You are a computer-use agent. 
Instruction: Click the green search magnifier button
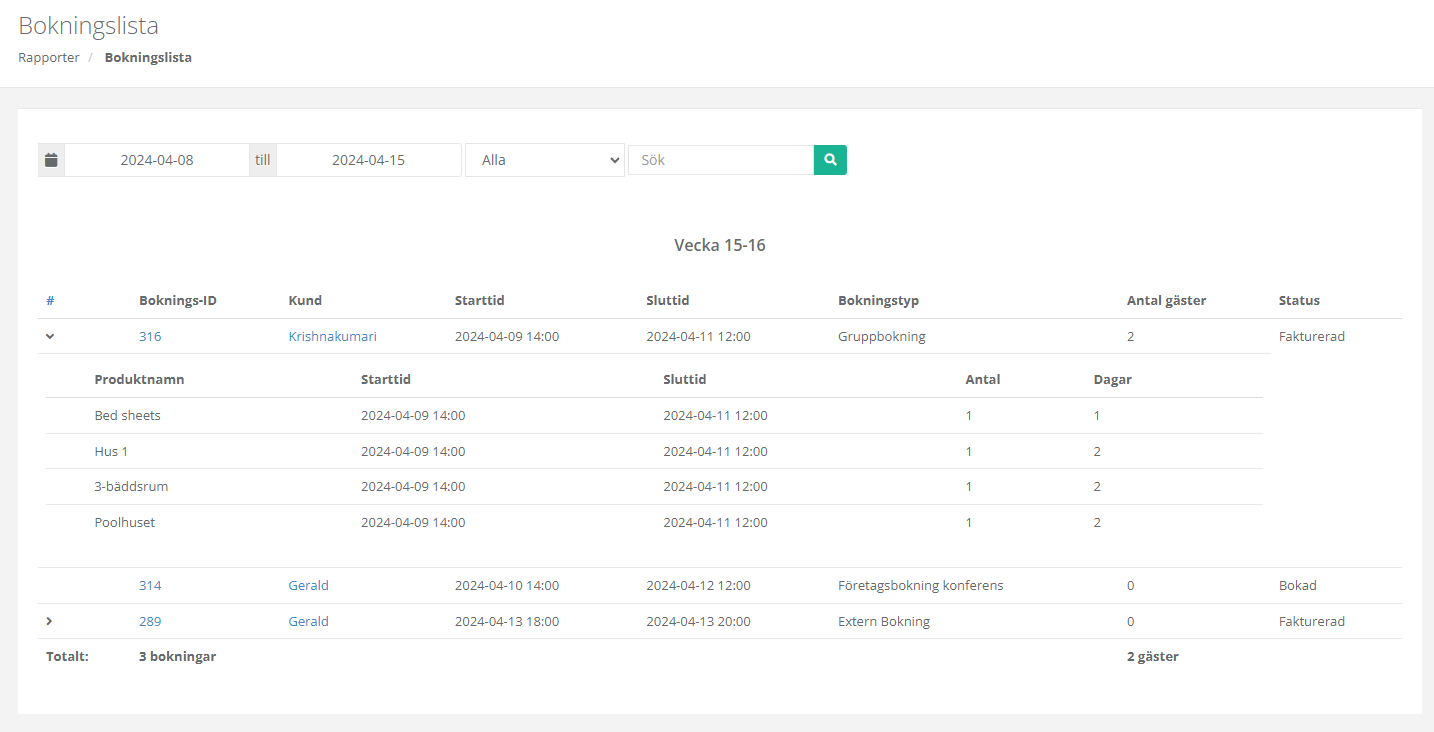pos(830,160)
